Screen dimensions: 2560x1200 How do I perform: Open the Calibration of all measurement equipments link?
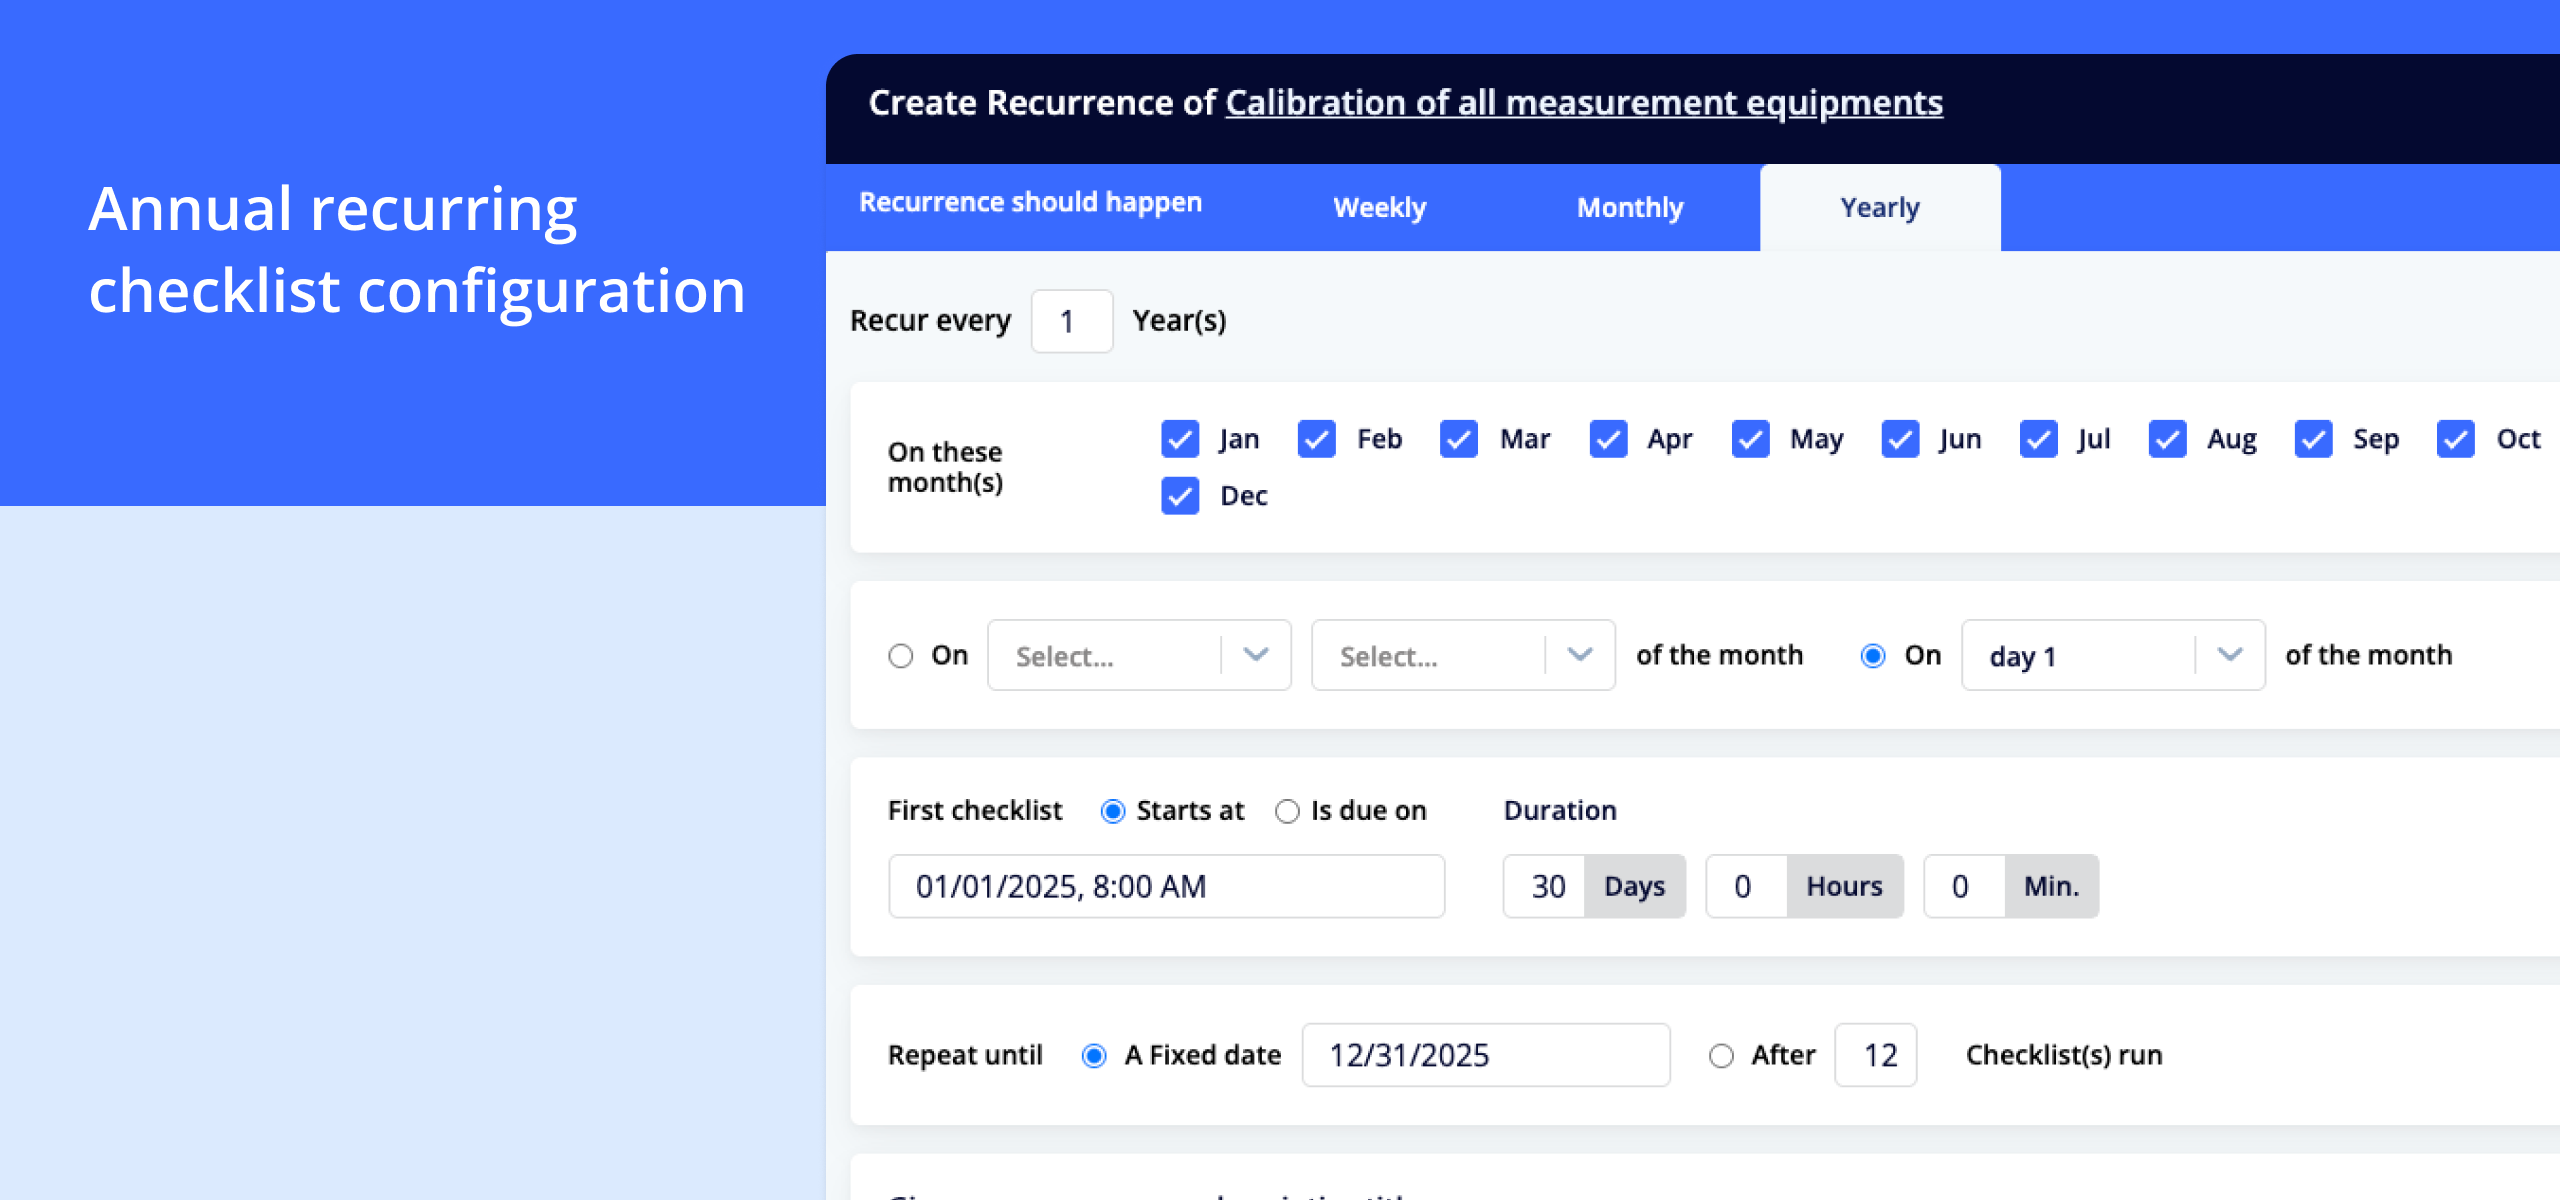[x=1584, y=103]
